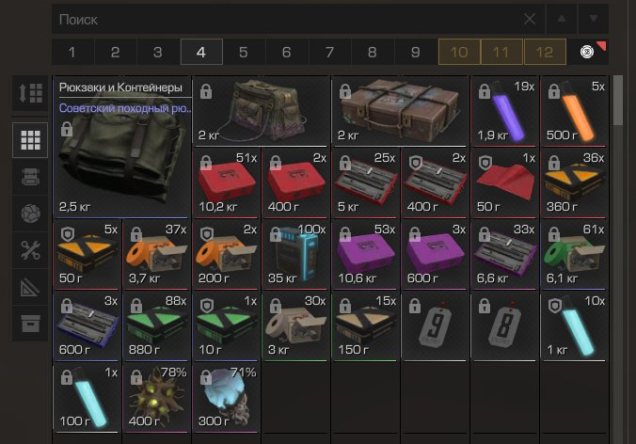Select the ruler triangle category icon

(x=30, y=287)
